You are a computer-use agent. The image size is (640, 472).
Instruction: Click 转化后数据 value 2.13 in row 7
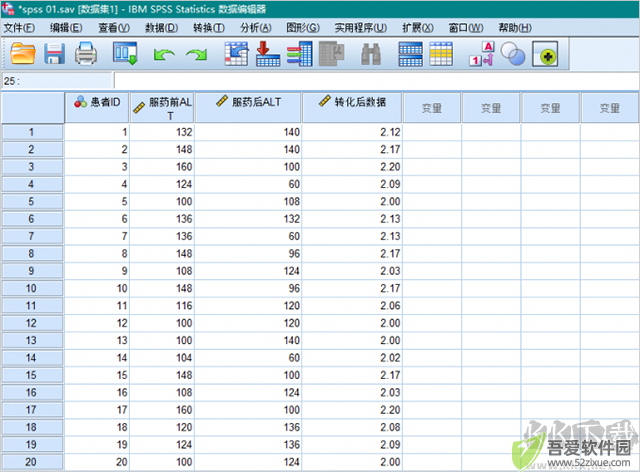tap(352, 236)
